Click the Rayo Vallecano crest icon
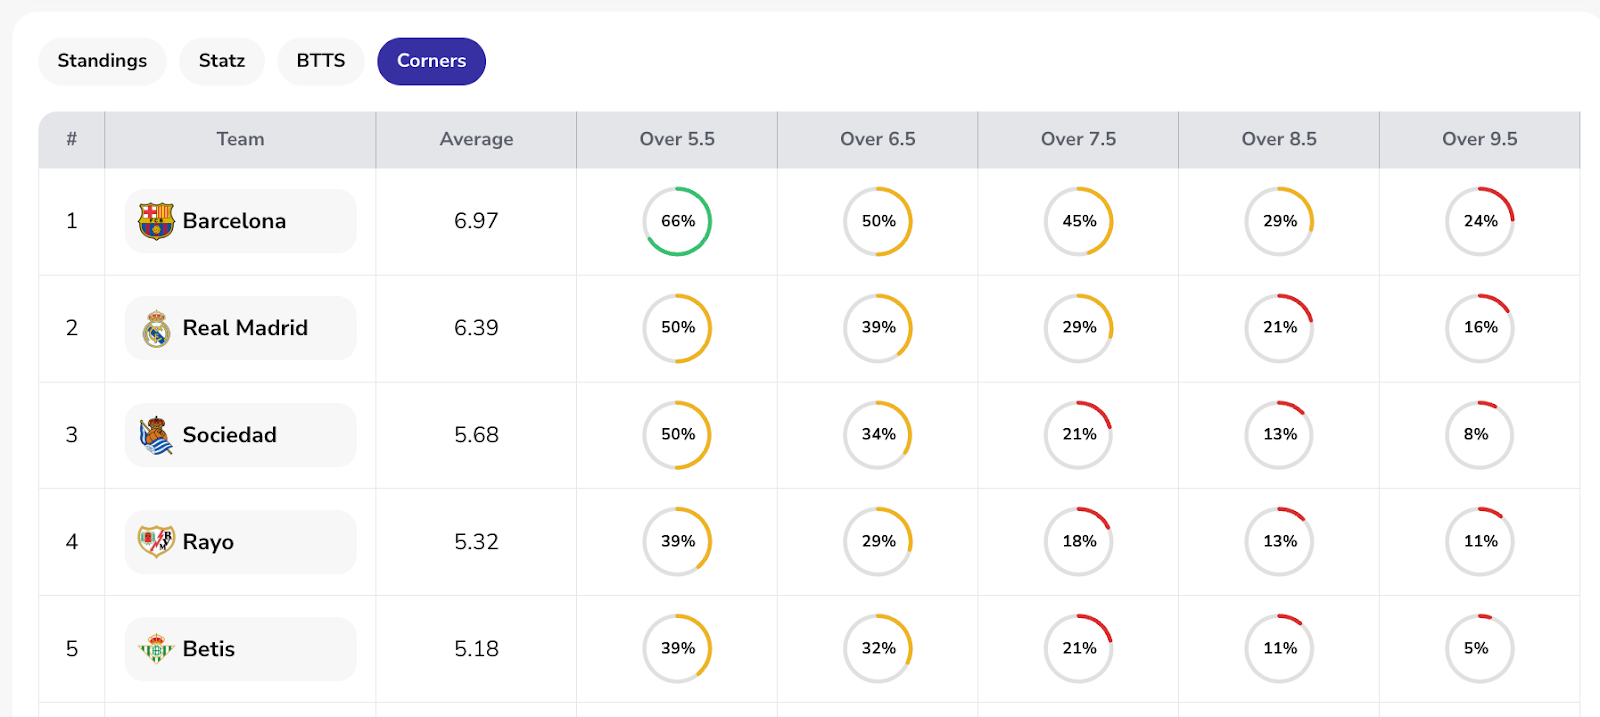The width and height of the screenshot is (1600, 717). coord(156,542)
